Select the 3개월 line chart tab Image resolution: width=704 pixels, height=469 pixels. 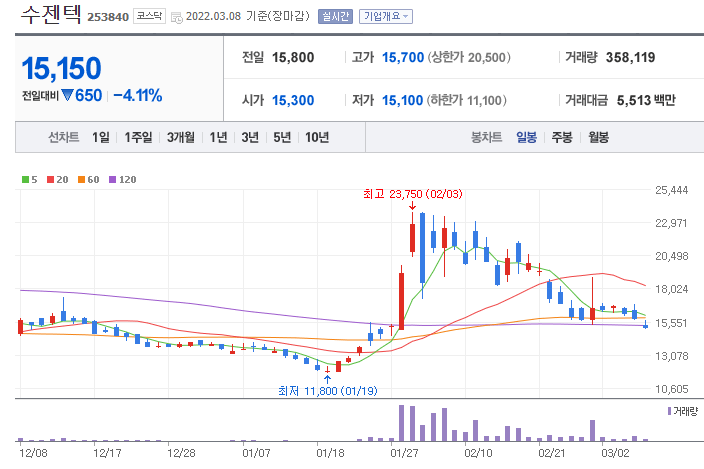[x=181, y=137]
